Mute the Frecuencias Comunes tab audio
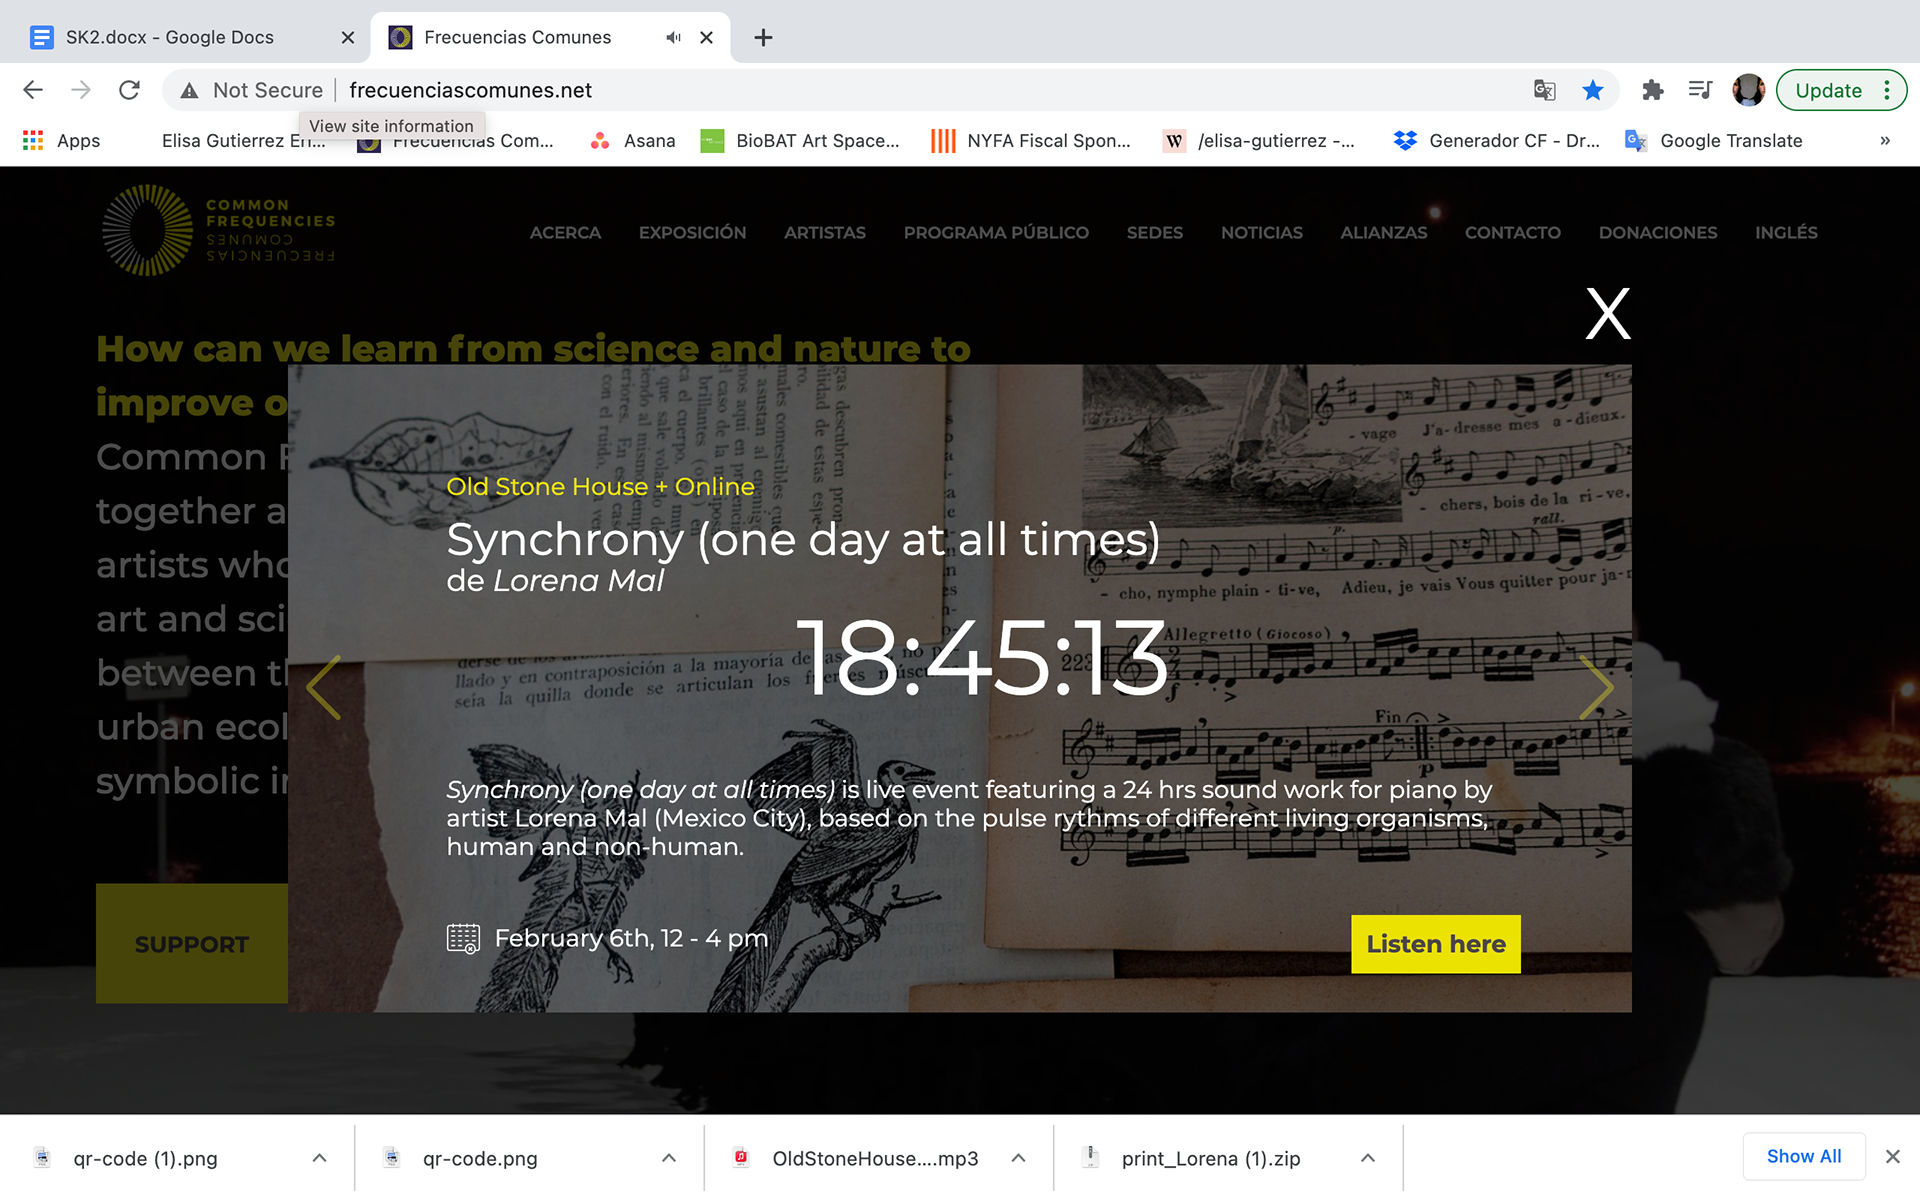The image size is (1920, 1200). click(673, 37)
